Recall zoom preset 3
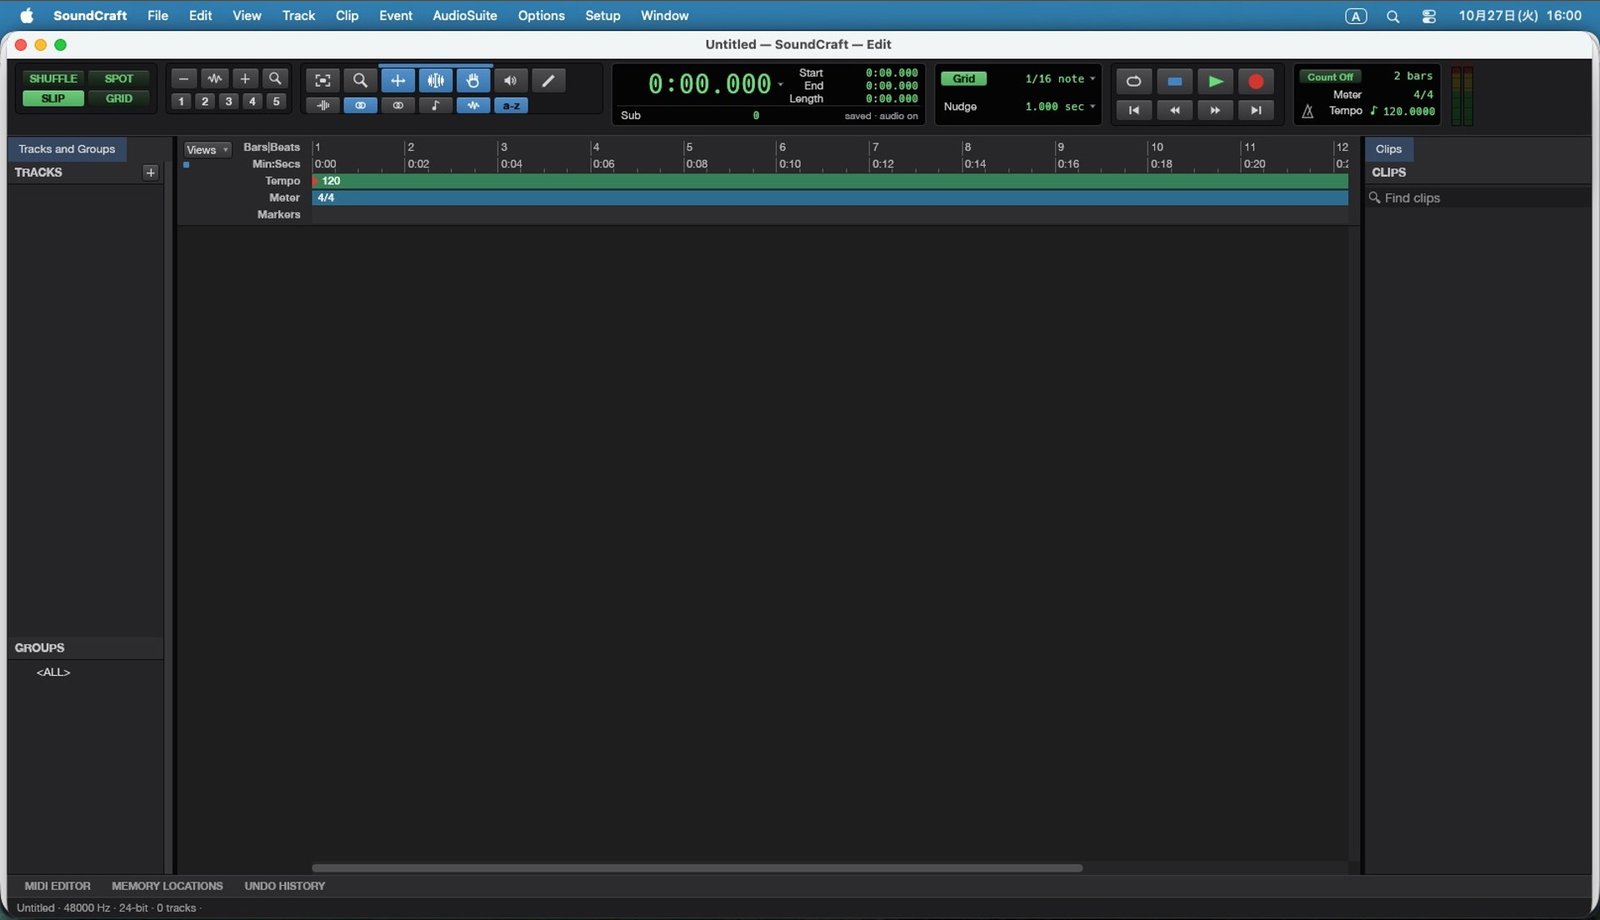This screenshot has height=920, width=1600. [x=229, y=101]
